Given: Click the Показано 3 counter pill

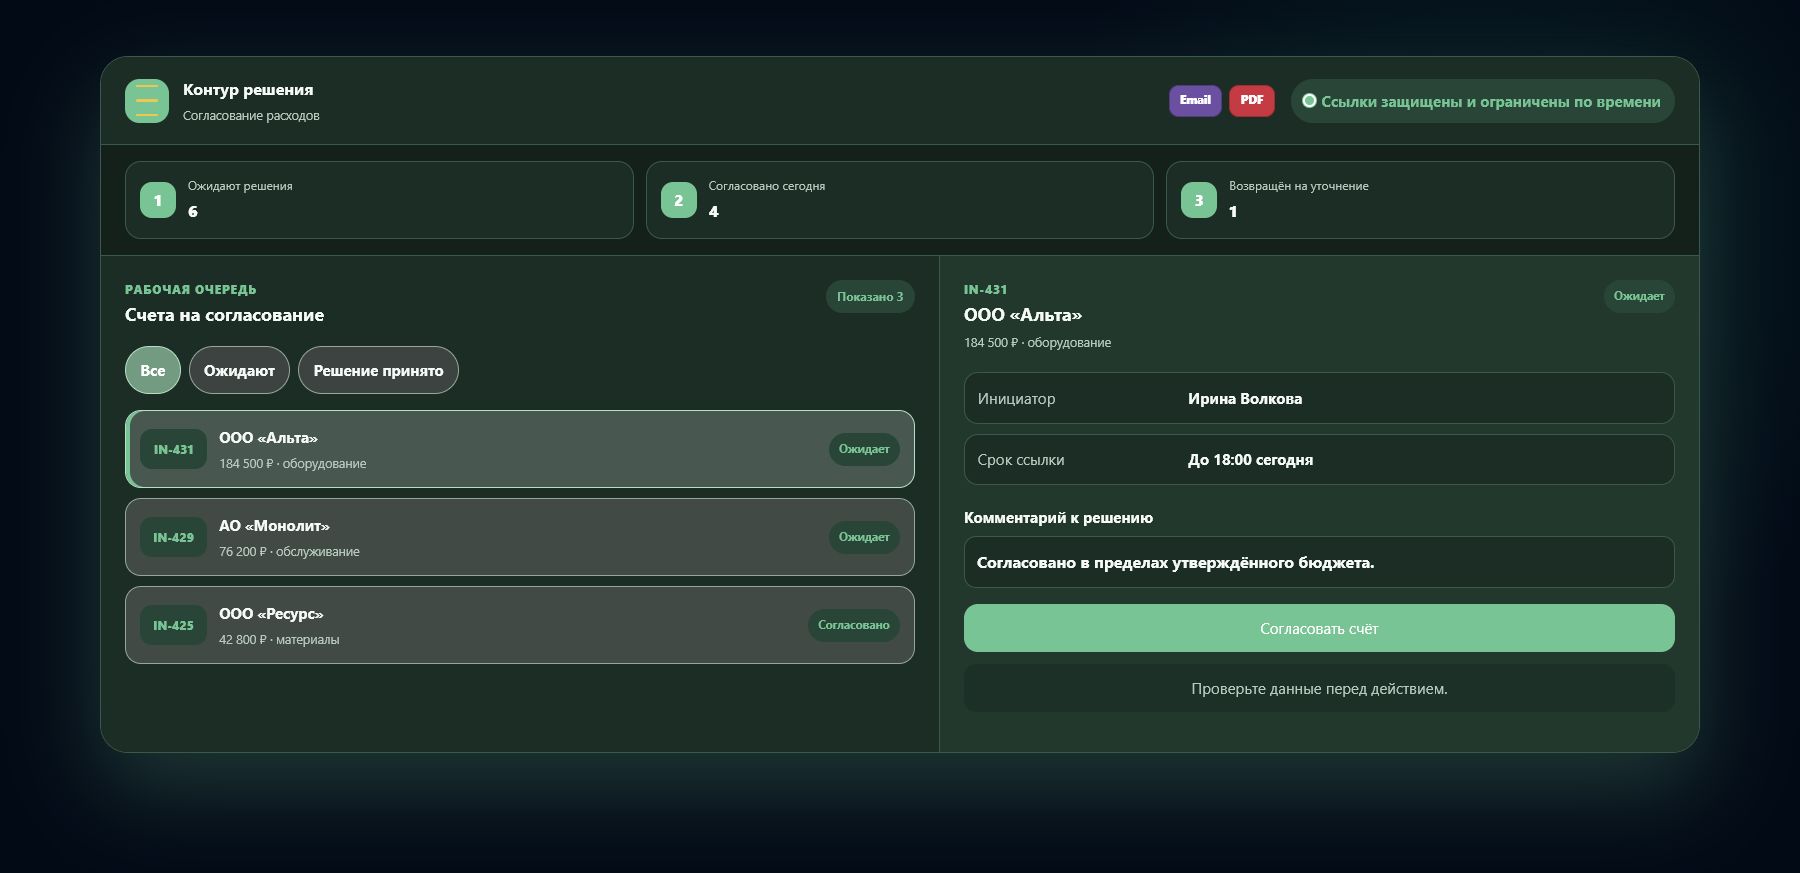Looking at the screenshot, I should pyautogui.click(x=870, y=296).
